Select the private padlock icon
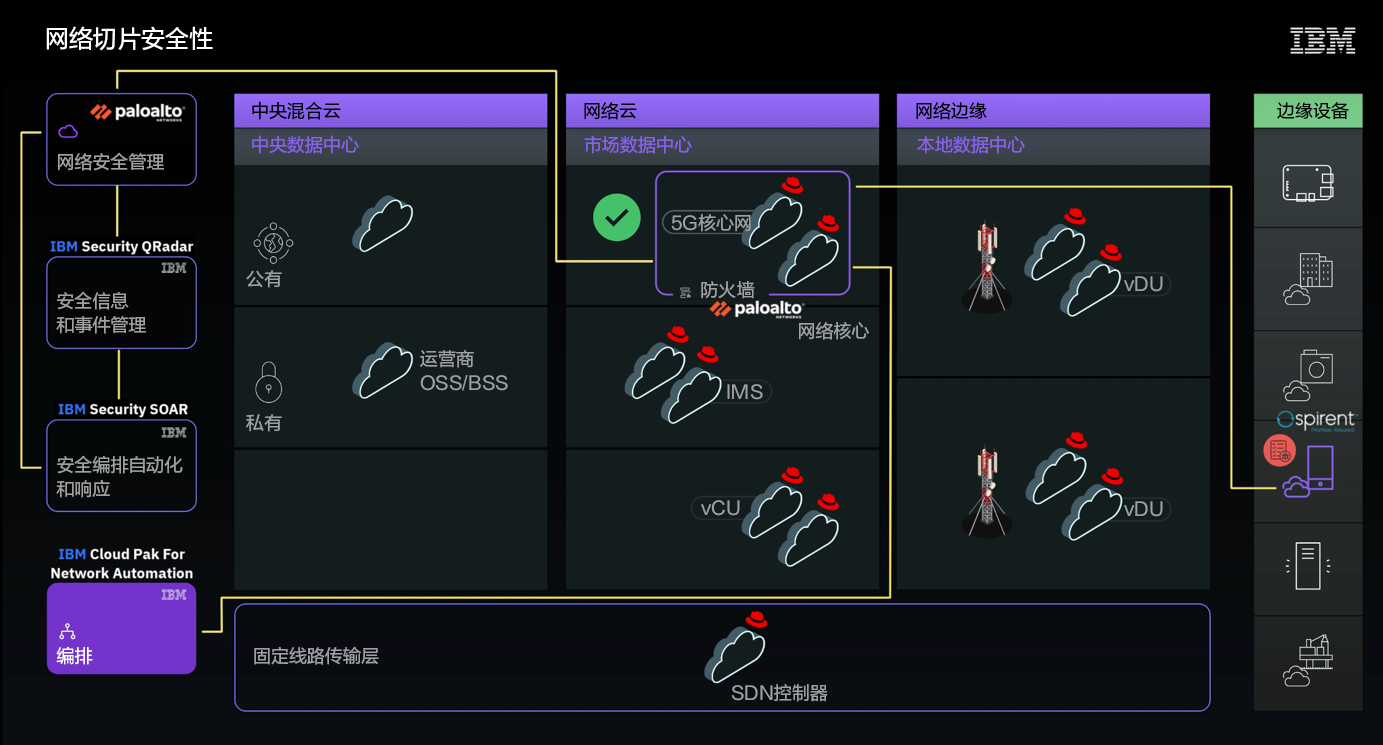The image size is (1383, 745). [268, 382]
